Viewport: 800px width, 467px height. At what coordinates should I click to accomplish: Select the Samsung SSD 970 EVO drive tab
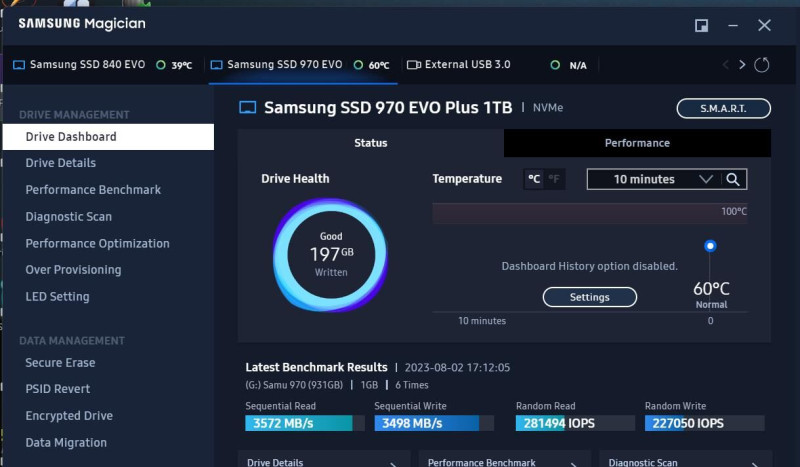tap(303, 65)
